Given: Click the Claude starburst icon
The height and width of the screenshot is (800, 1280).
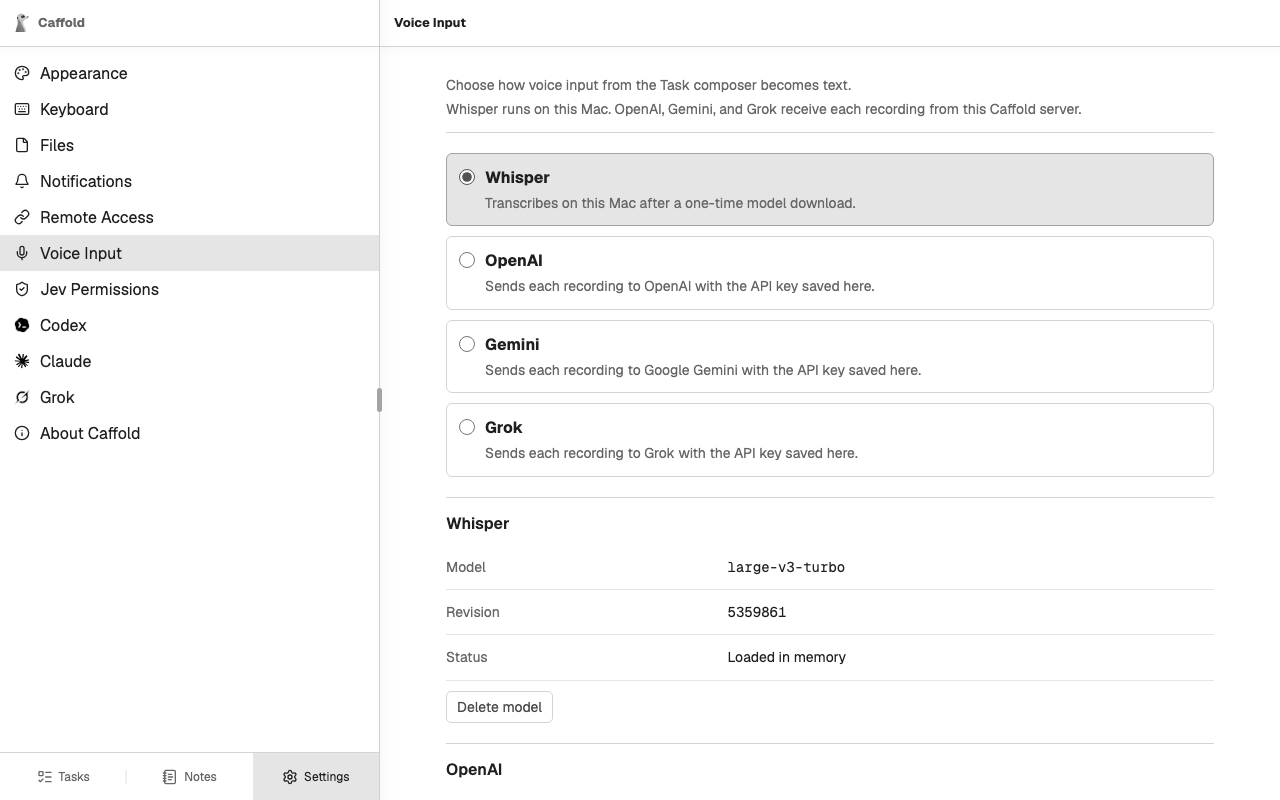Looking at the screenshot, I should 22,361.
